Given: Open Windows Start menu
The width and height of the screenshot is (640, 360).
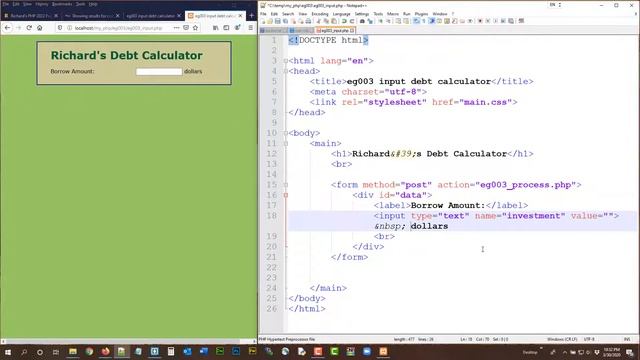Looking at the screenshot, I should point(8,352).
